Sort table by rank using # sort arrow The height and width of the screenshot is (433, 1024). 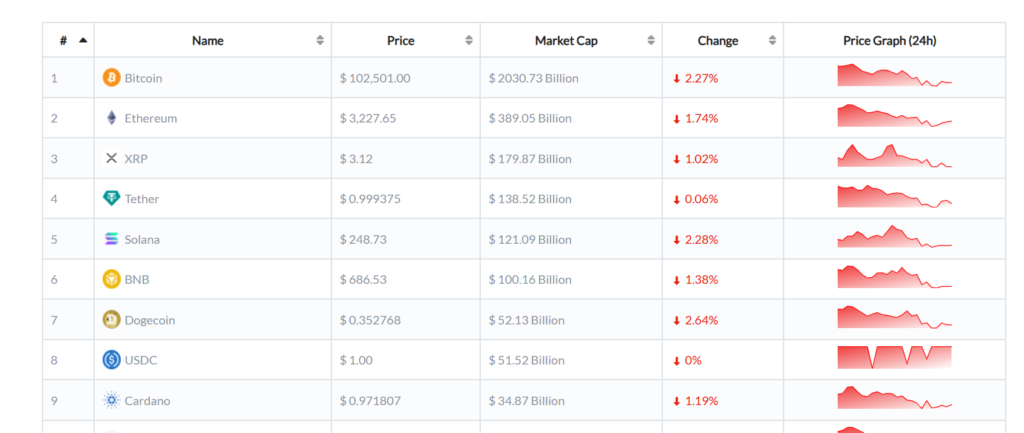83,40
